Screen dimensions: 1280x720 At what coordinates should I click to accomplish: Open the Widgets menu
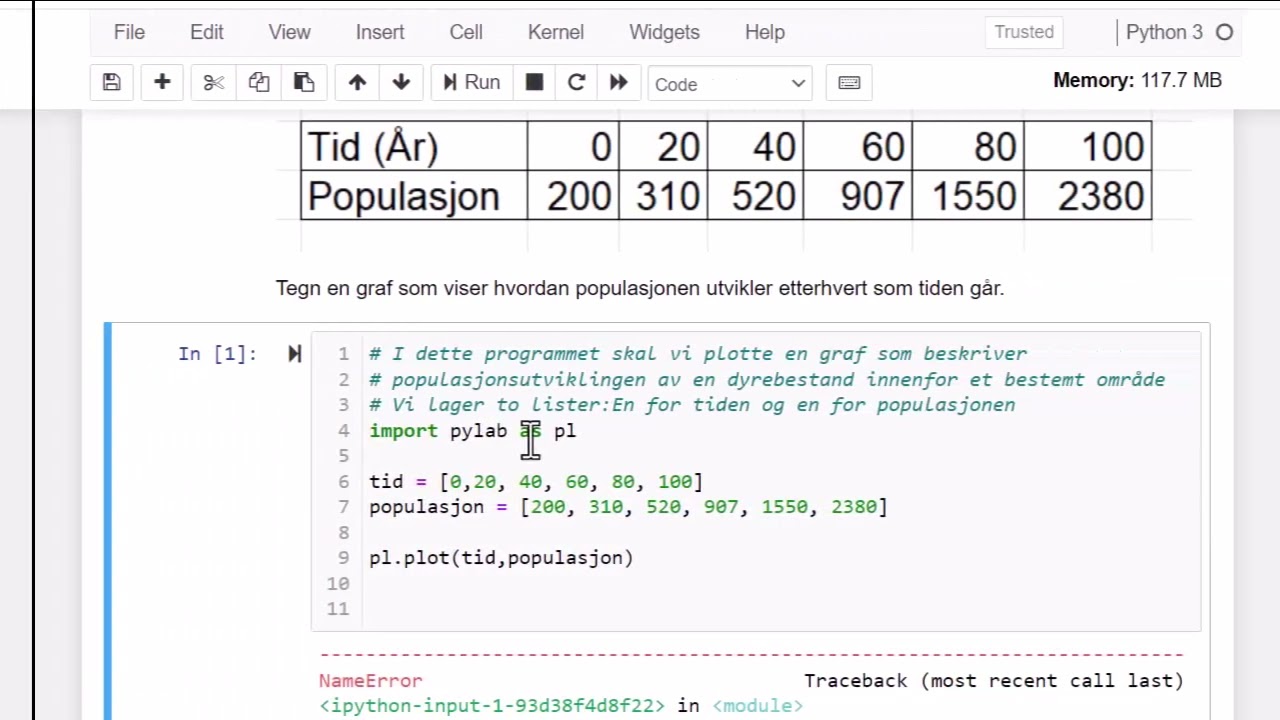point(664,32)
